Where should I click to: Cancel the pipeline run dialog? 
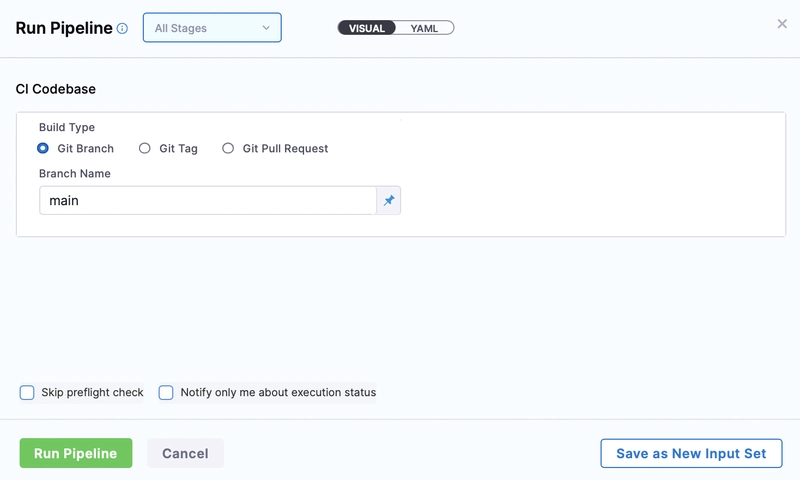click(185, 453)
